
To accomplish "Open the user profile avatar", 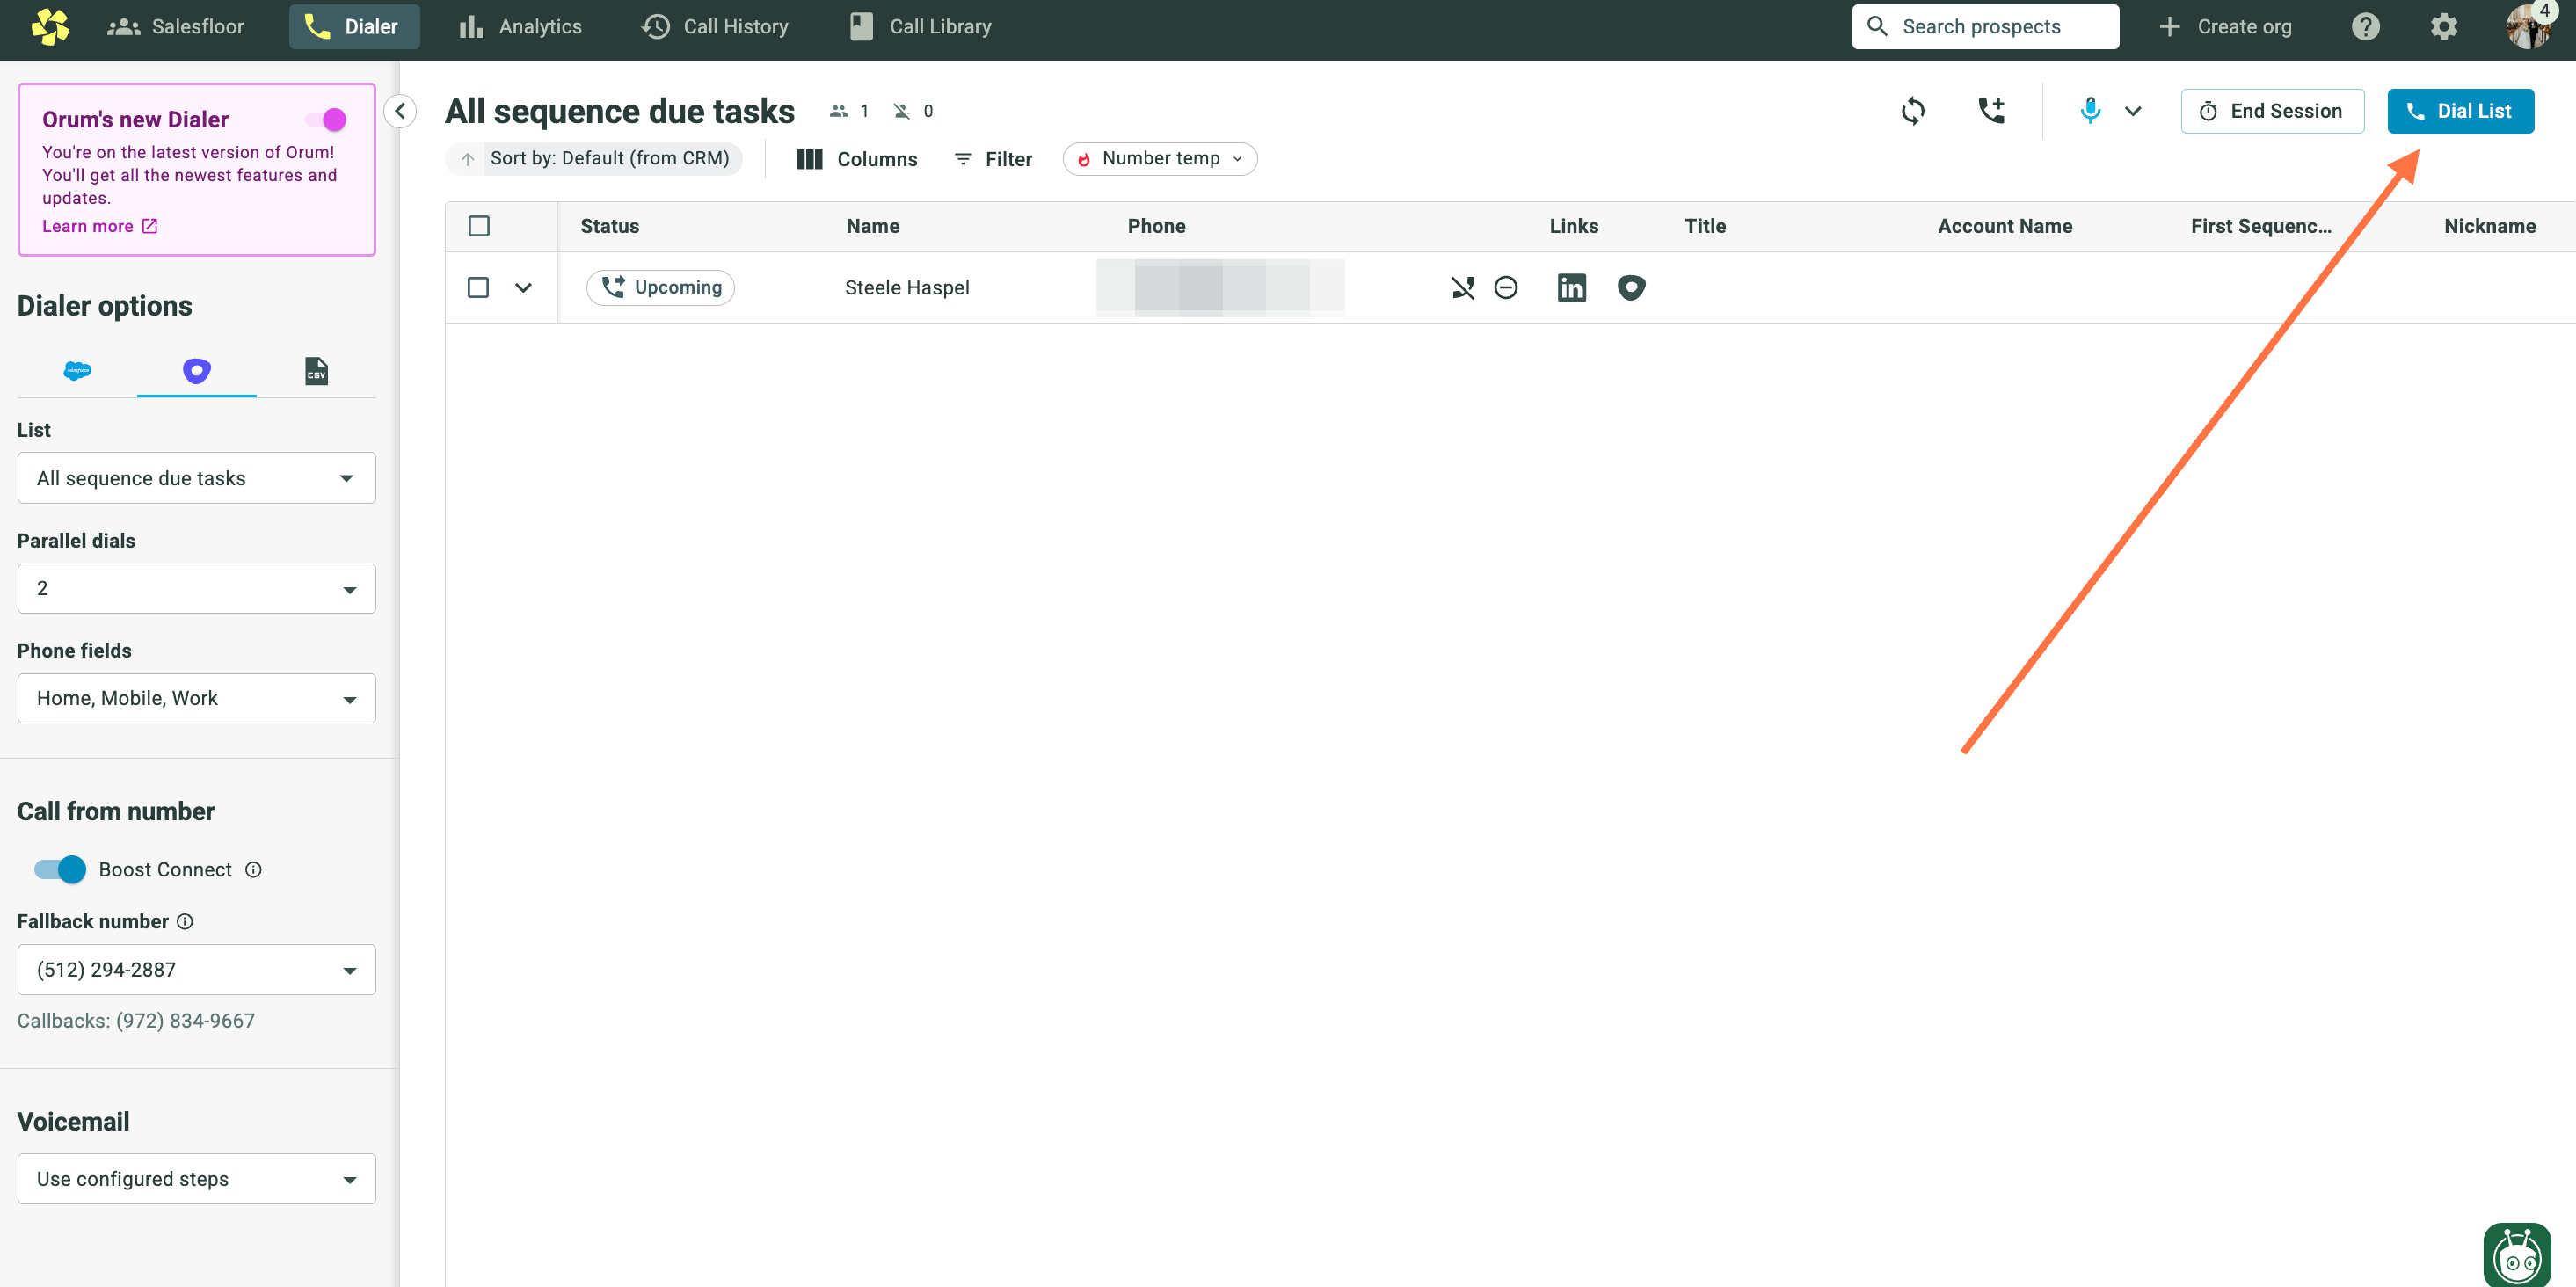I will [2528, 26].
